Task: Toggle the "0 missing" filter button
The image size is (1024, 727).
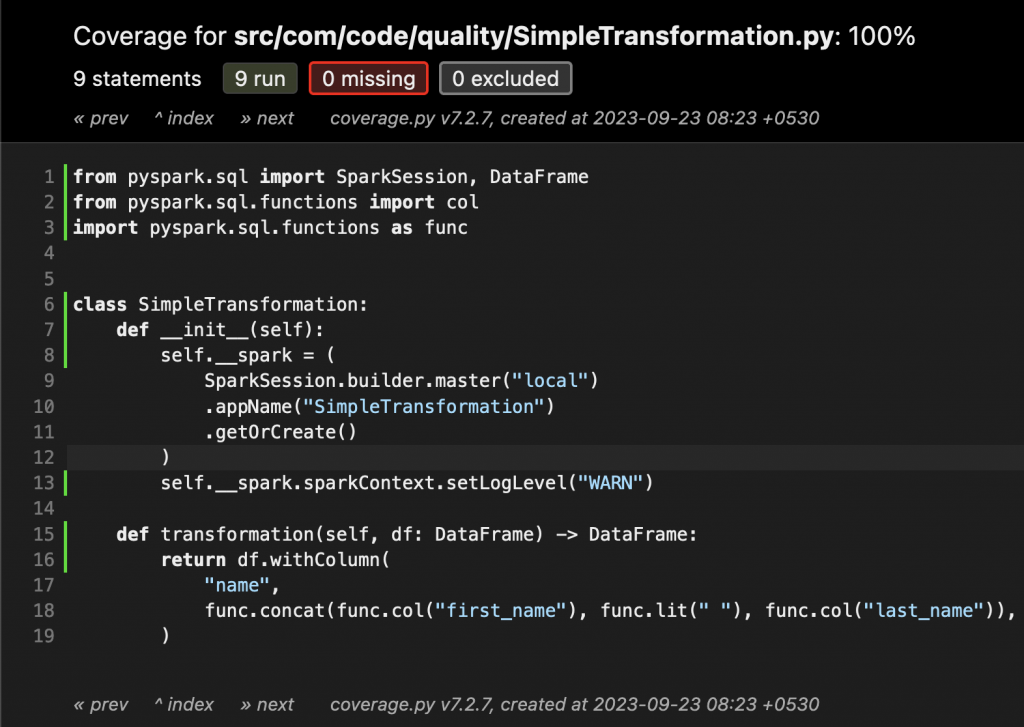Action: coord(369,79)
